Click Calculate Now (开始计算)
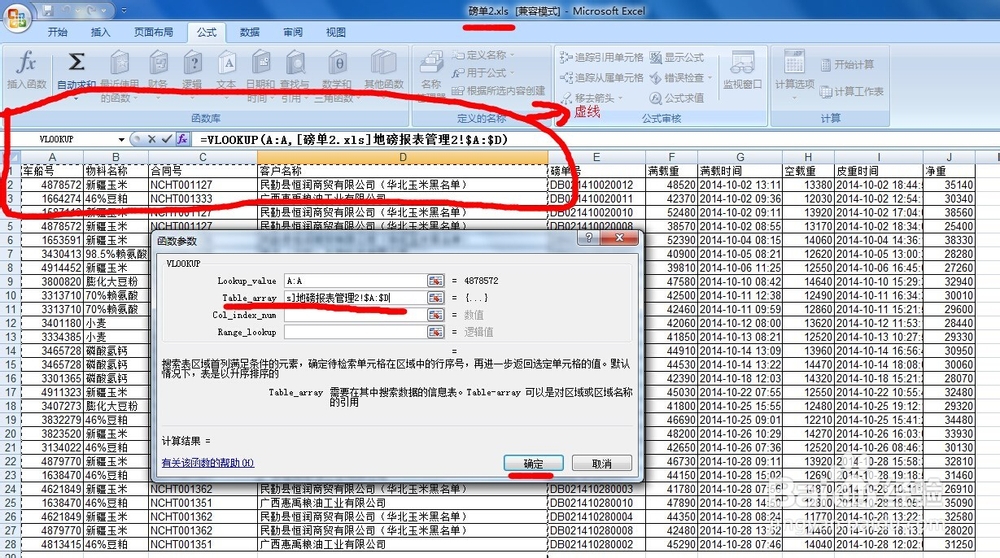Screen dimensions: 1000x558 (x=847, y=64)
